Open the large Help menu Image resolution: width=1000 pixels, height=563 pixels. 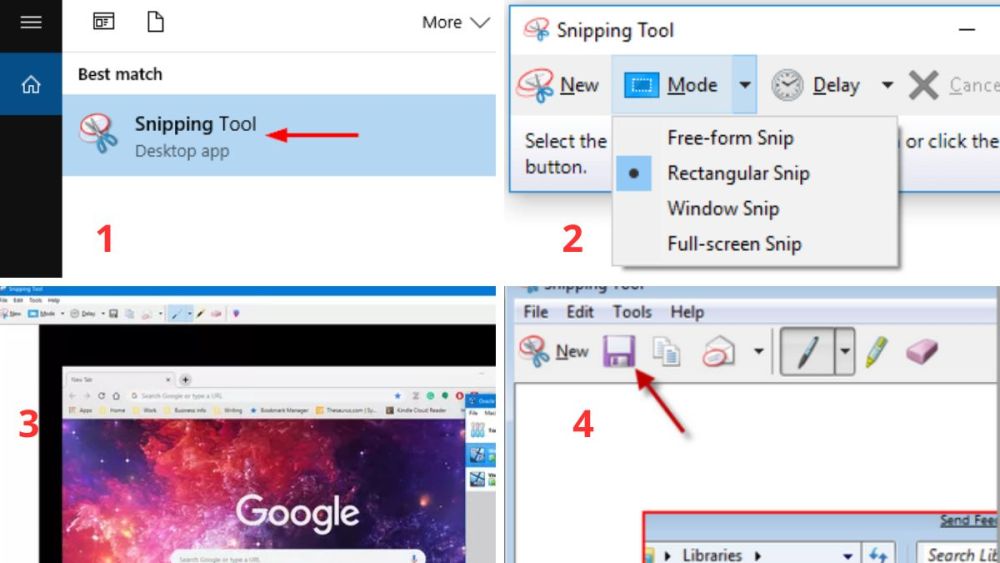click(687, 312)
